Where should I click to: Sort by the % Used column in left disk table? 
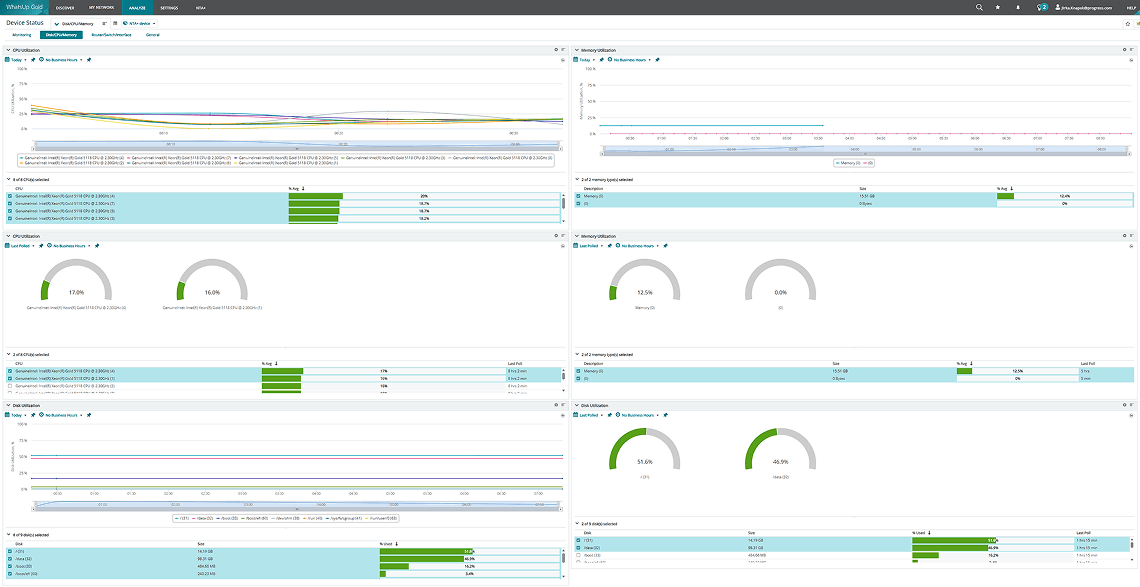tap(388, 544)
